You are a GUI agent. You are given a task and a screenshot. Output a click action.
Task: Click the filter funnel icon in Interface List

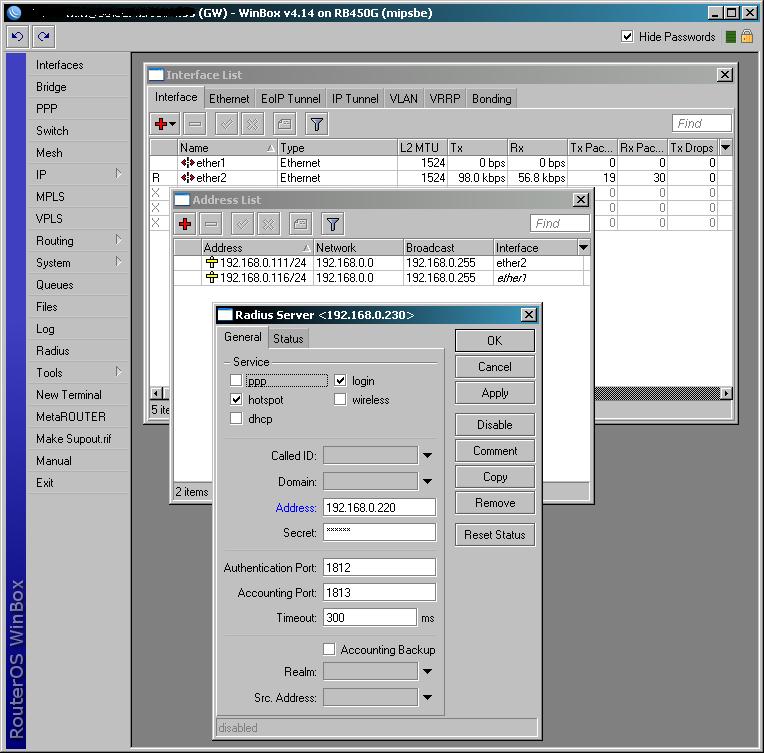(x=316, y=124)
